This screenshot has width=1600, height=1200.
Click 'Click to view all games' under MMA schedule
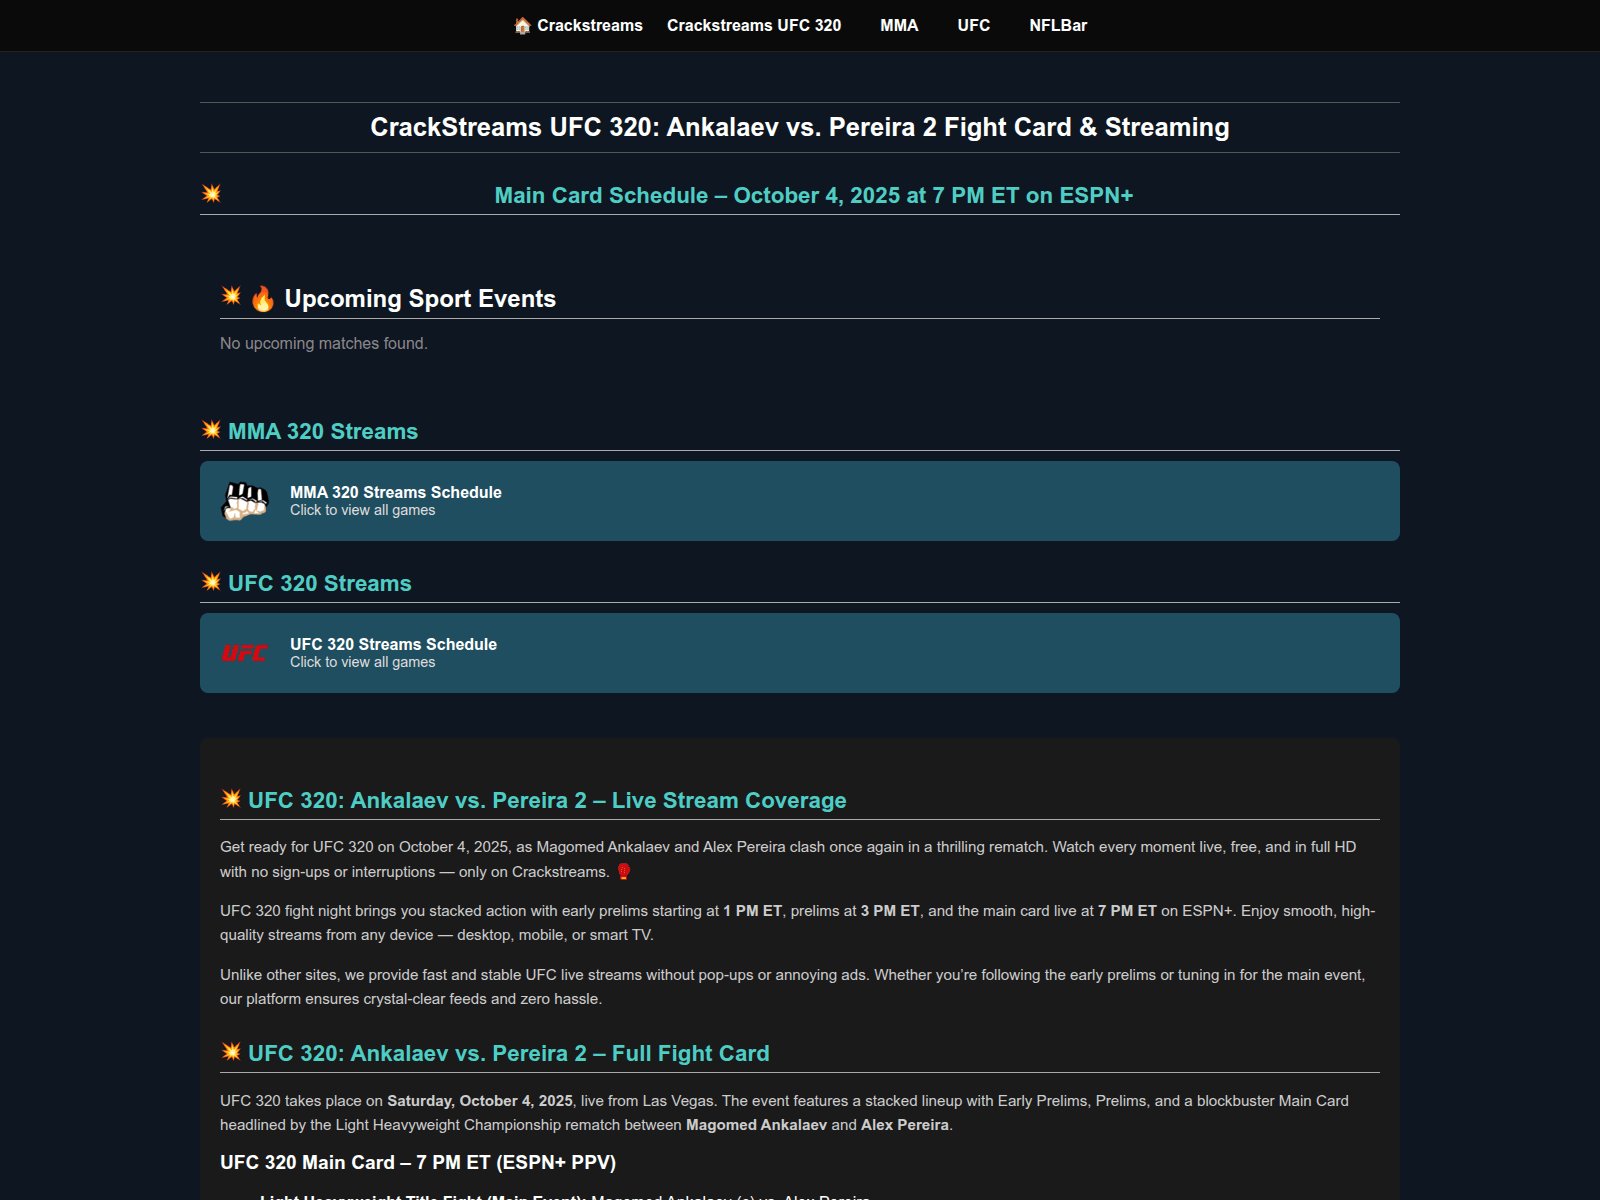pos(363,510)
